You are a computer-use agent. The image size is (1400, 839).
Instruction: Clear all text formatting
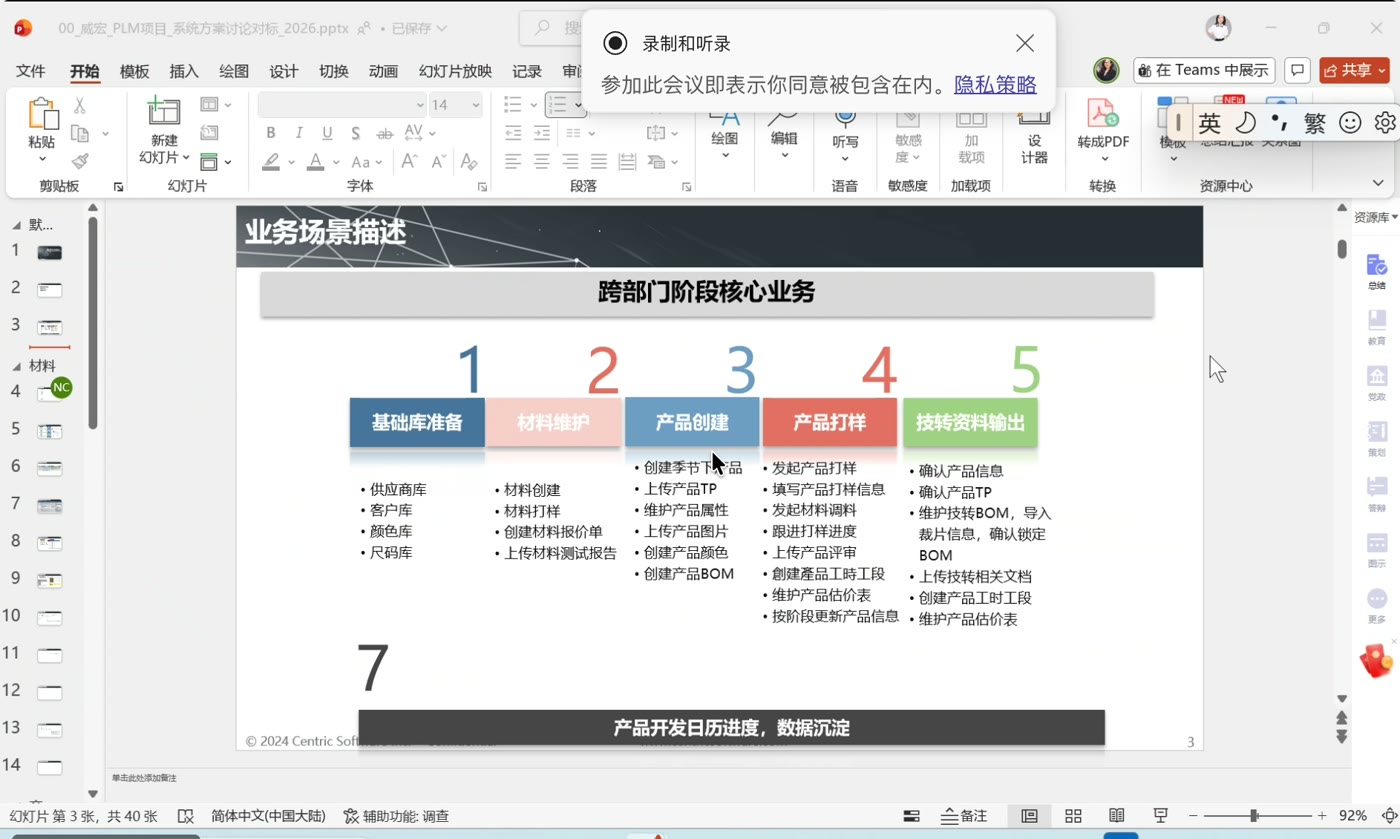[468, 161]
